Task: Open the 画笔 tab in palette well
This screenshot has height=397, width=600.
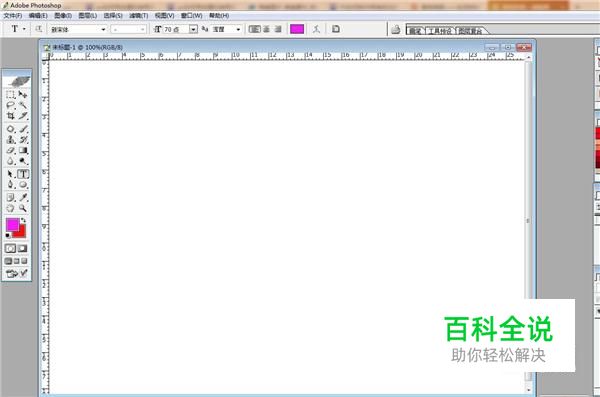Action: (x=415, y=31)
